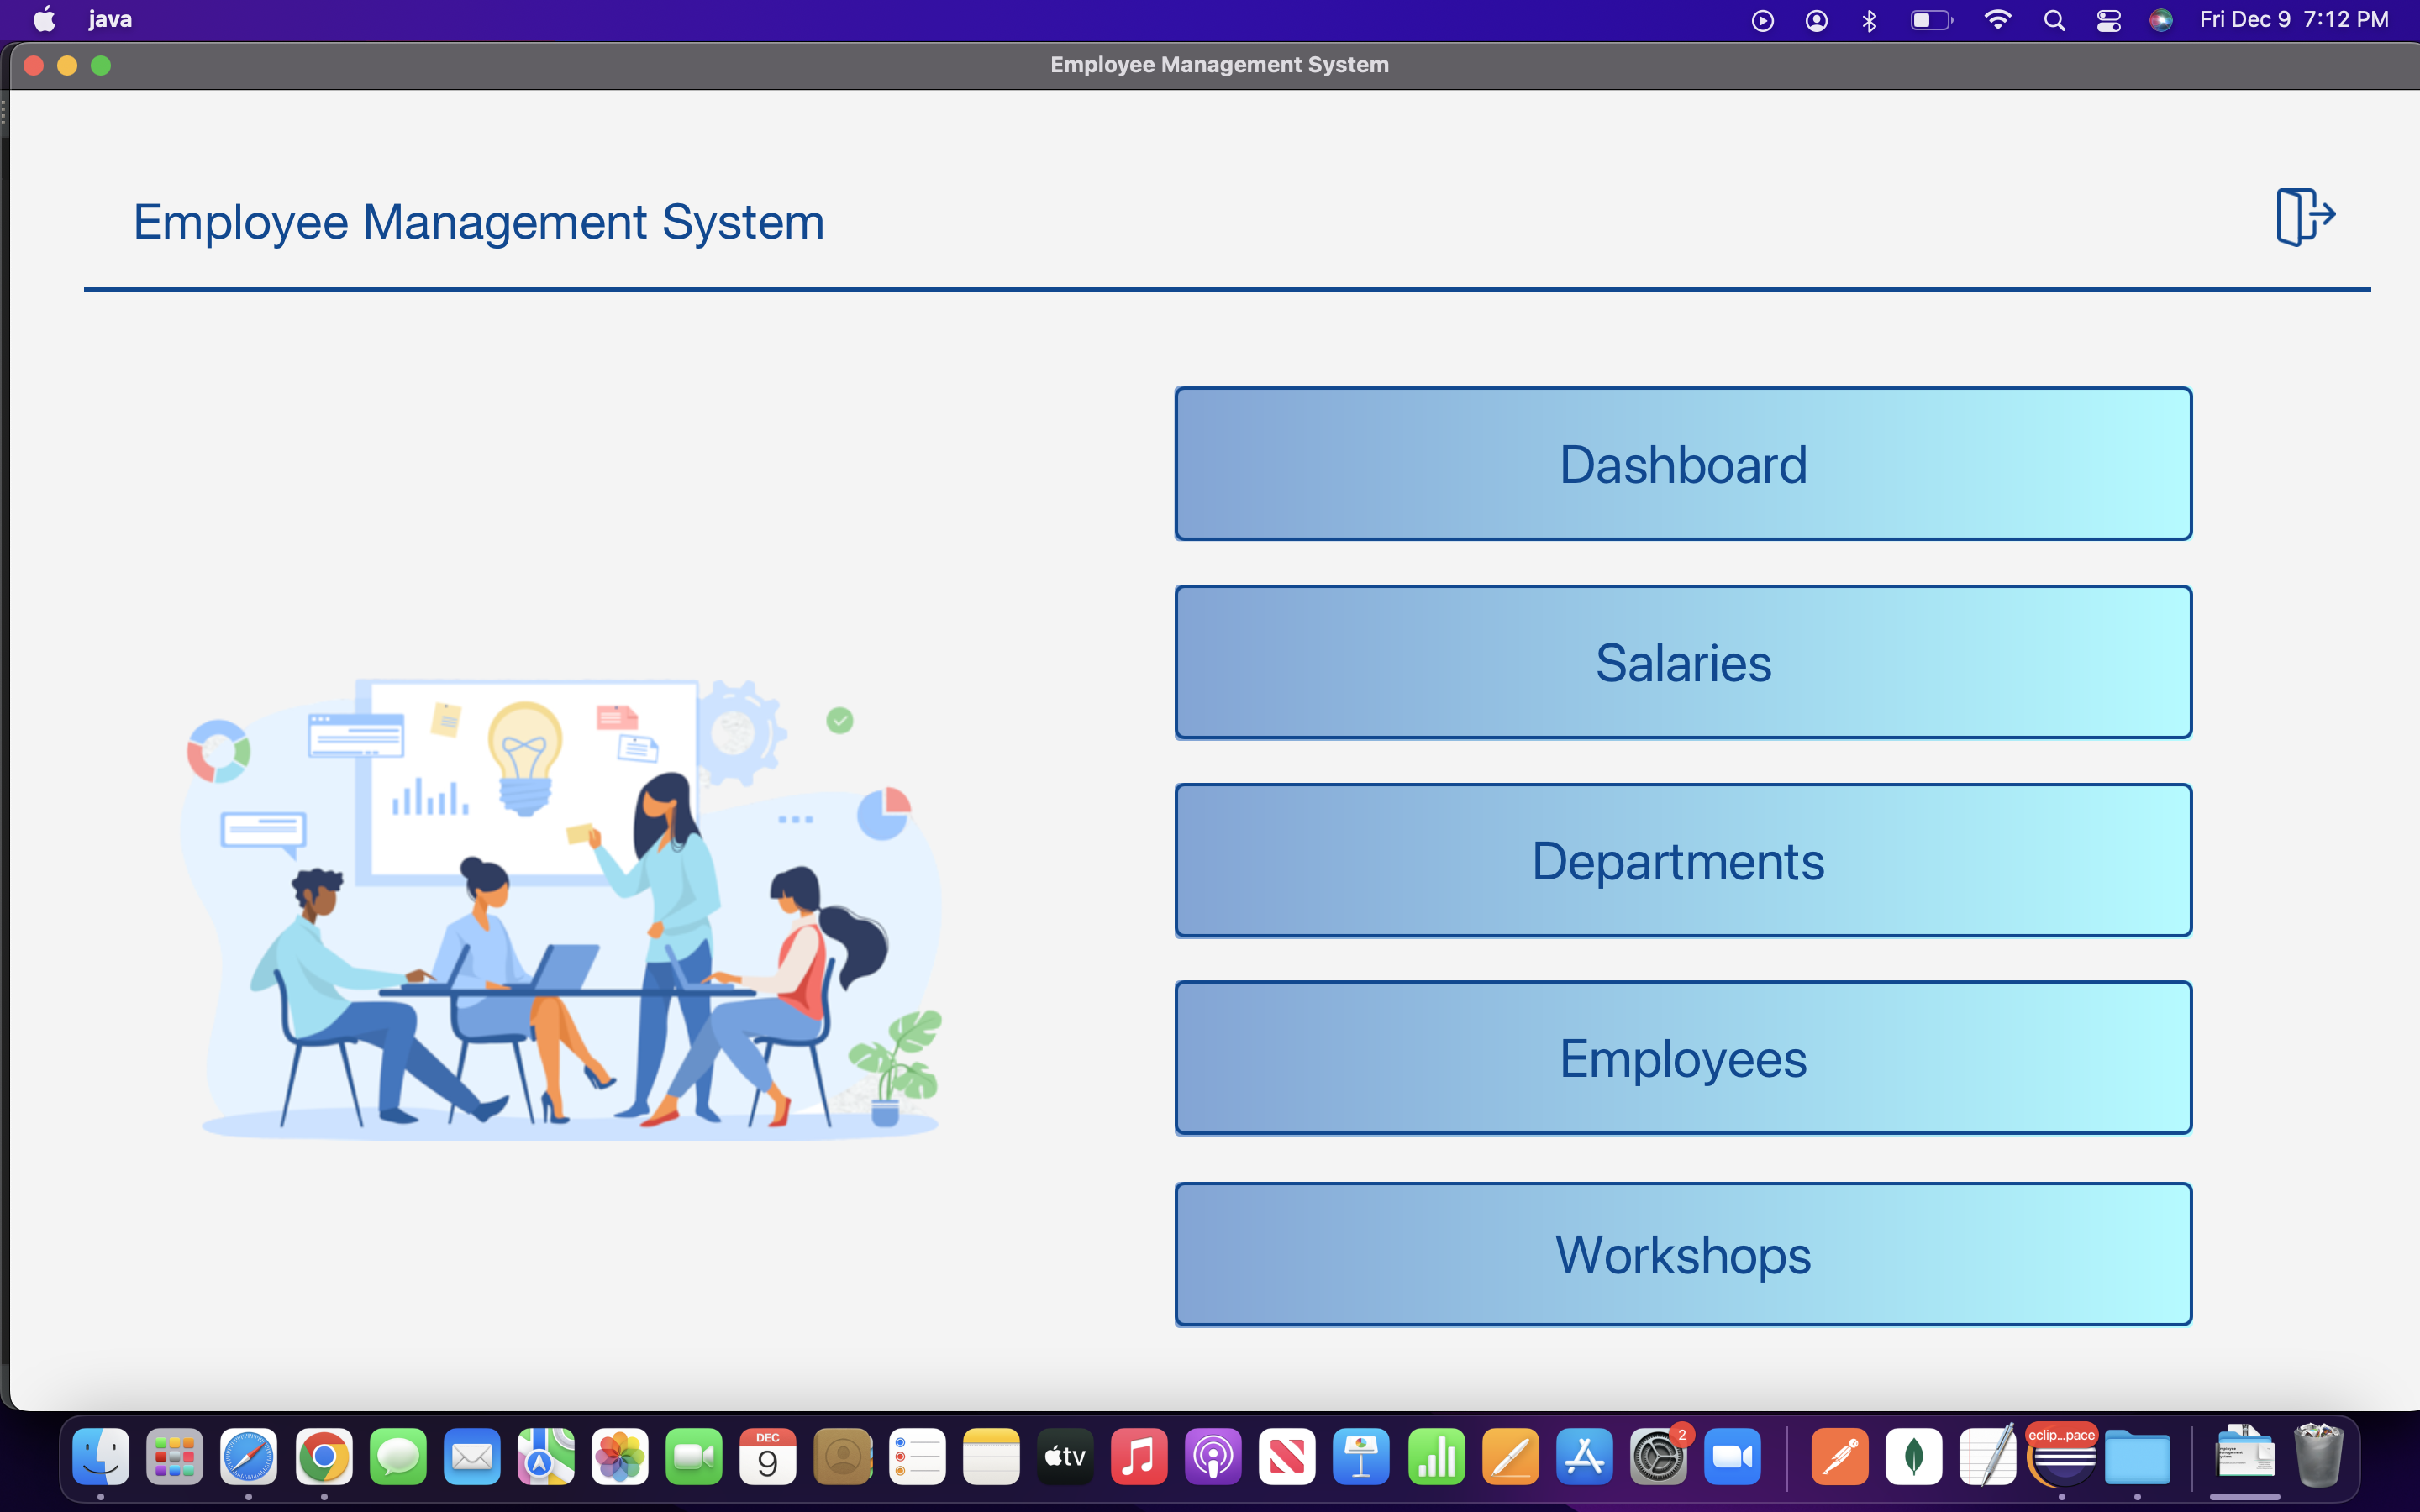
Task: Open the Apple menu
Action: pos(42,18)
